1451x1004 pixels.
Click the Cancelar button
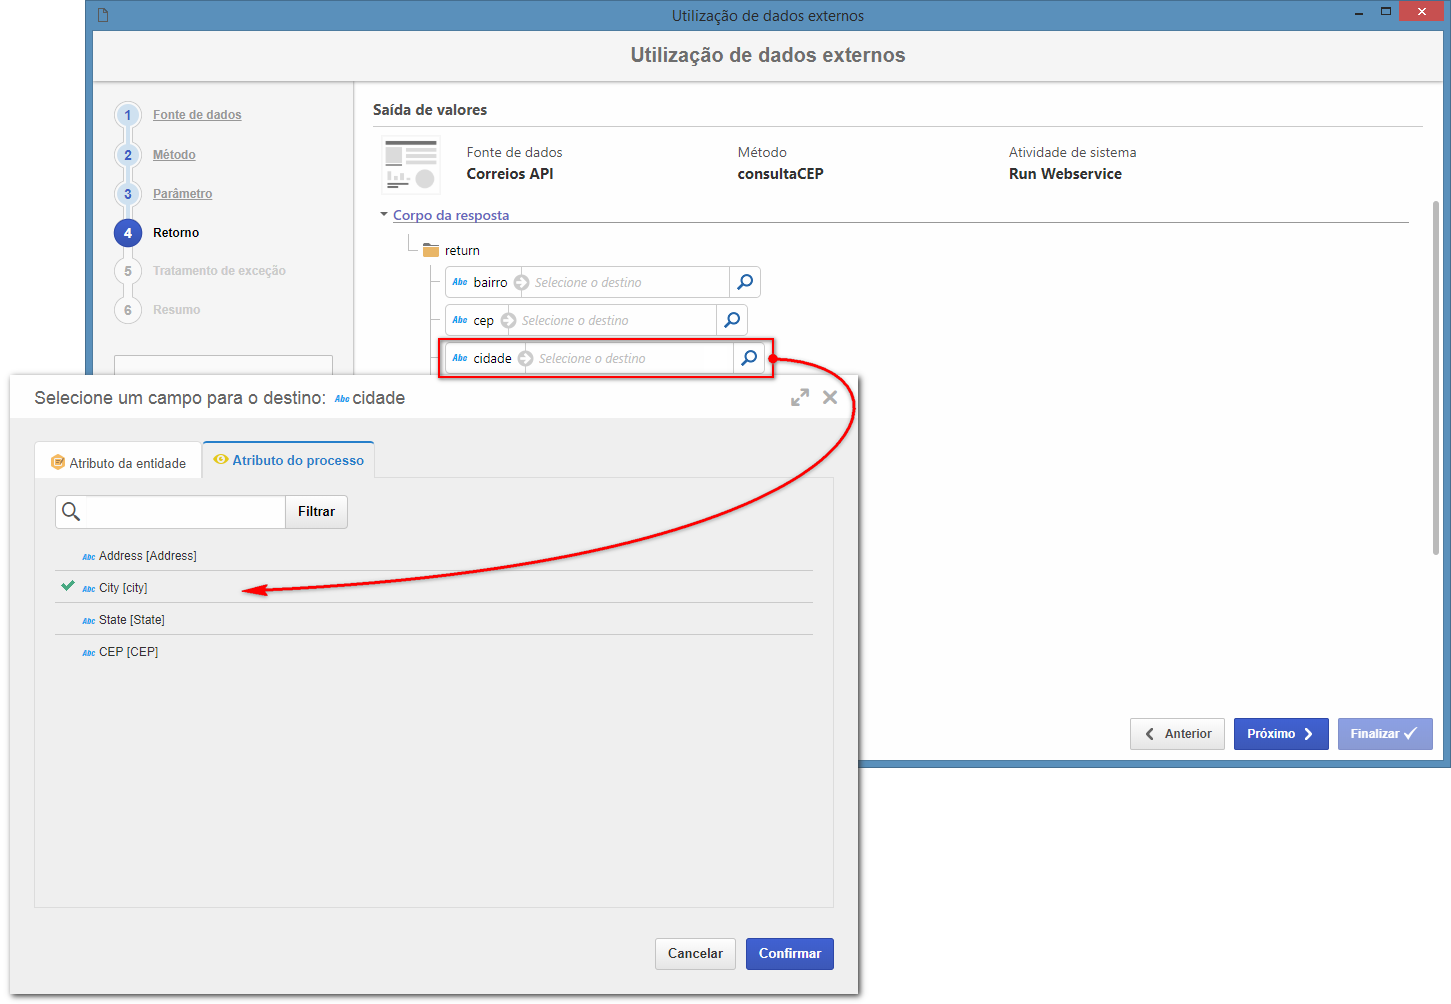(695, 954)
